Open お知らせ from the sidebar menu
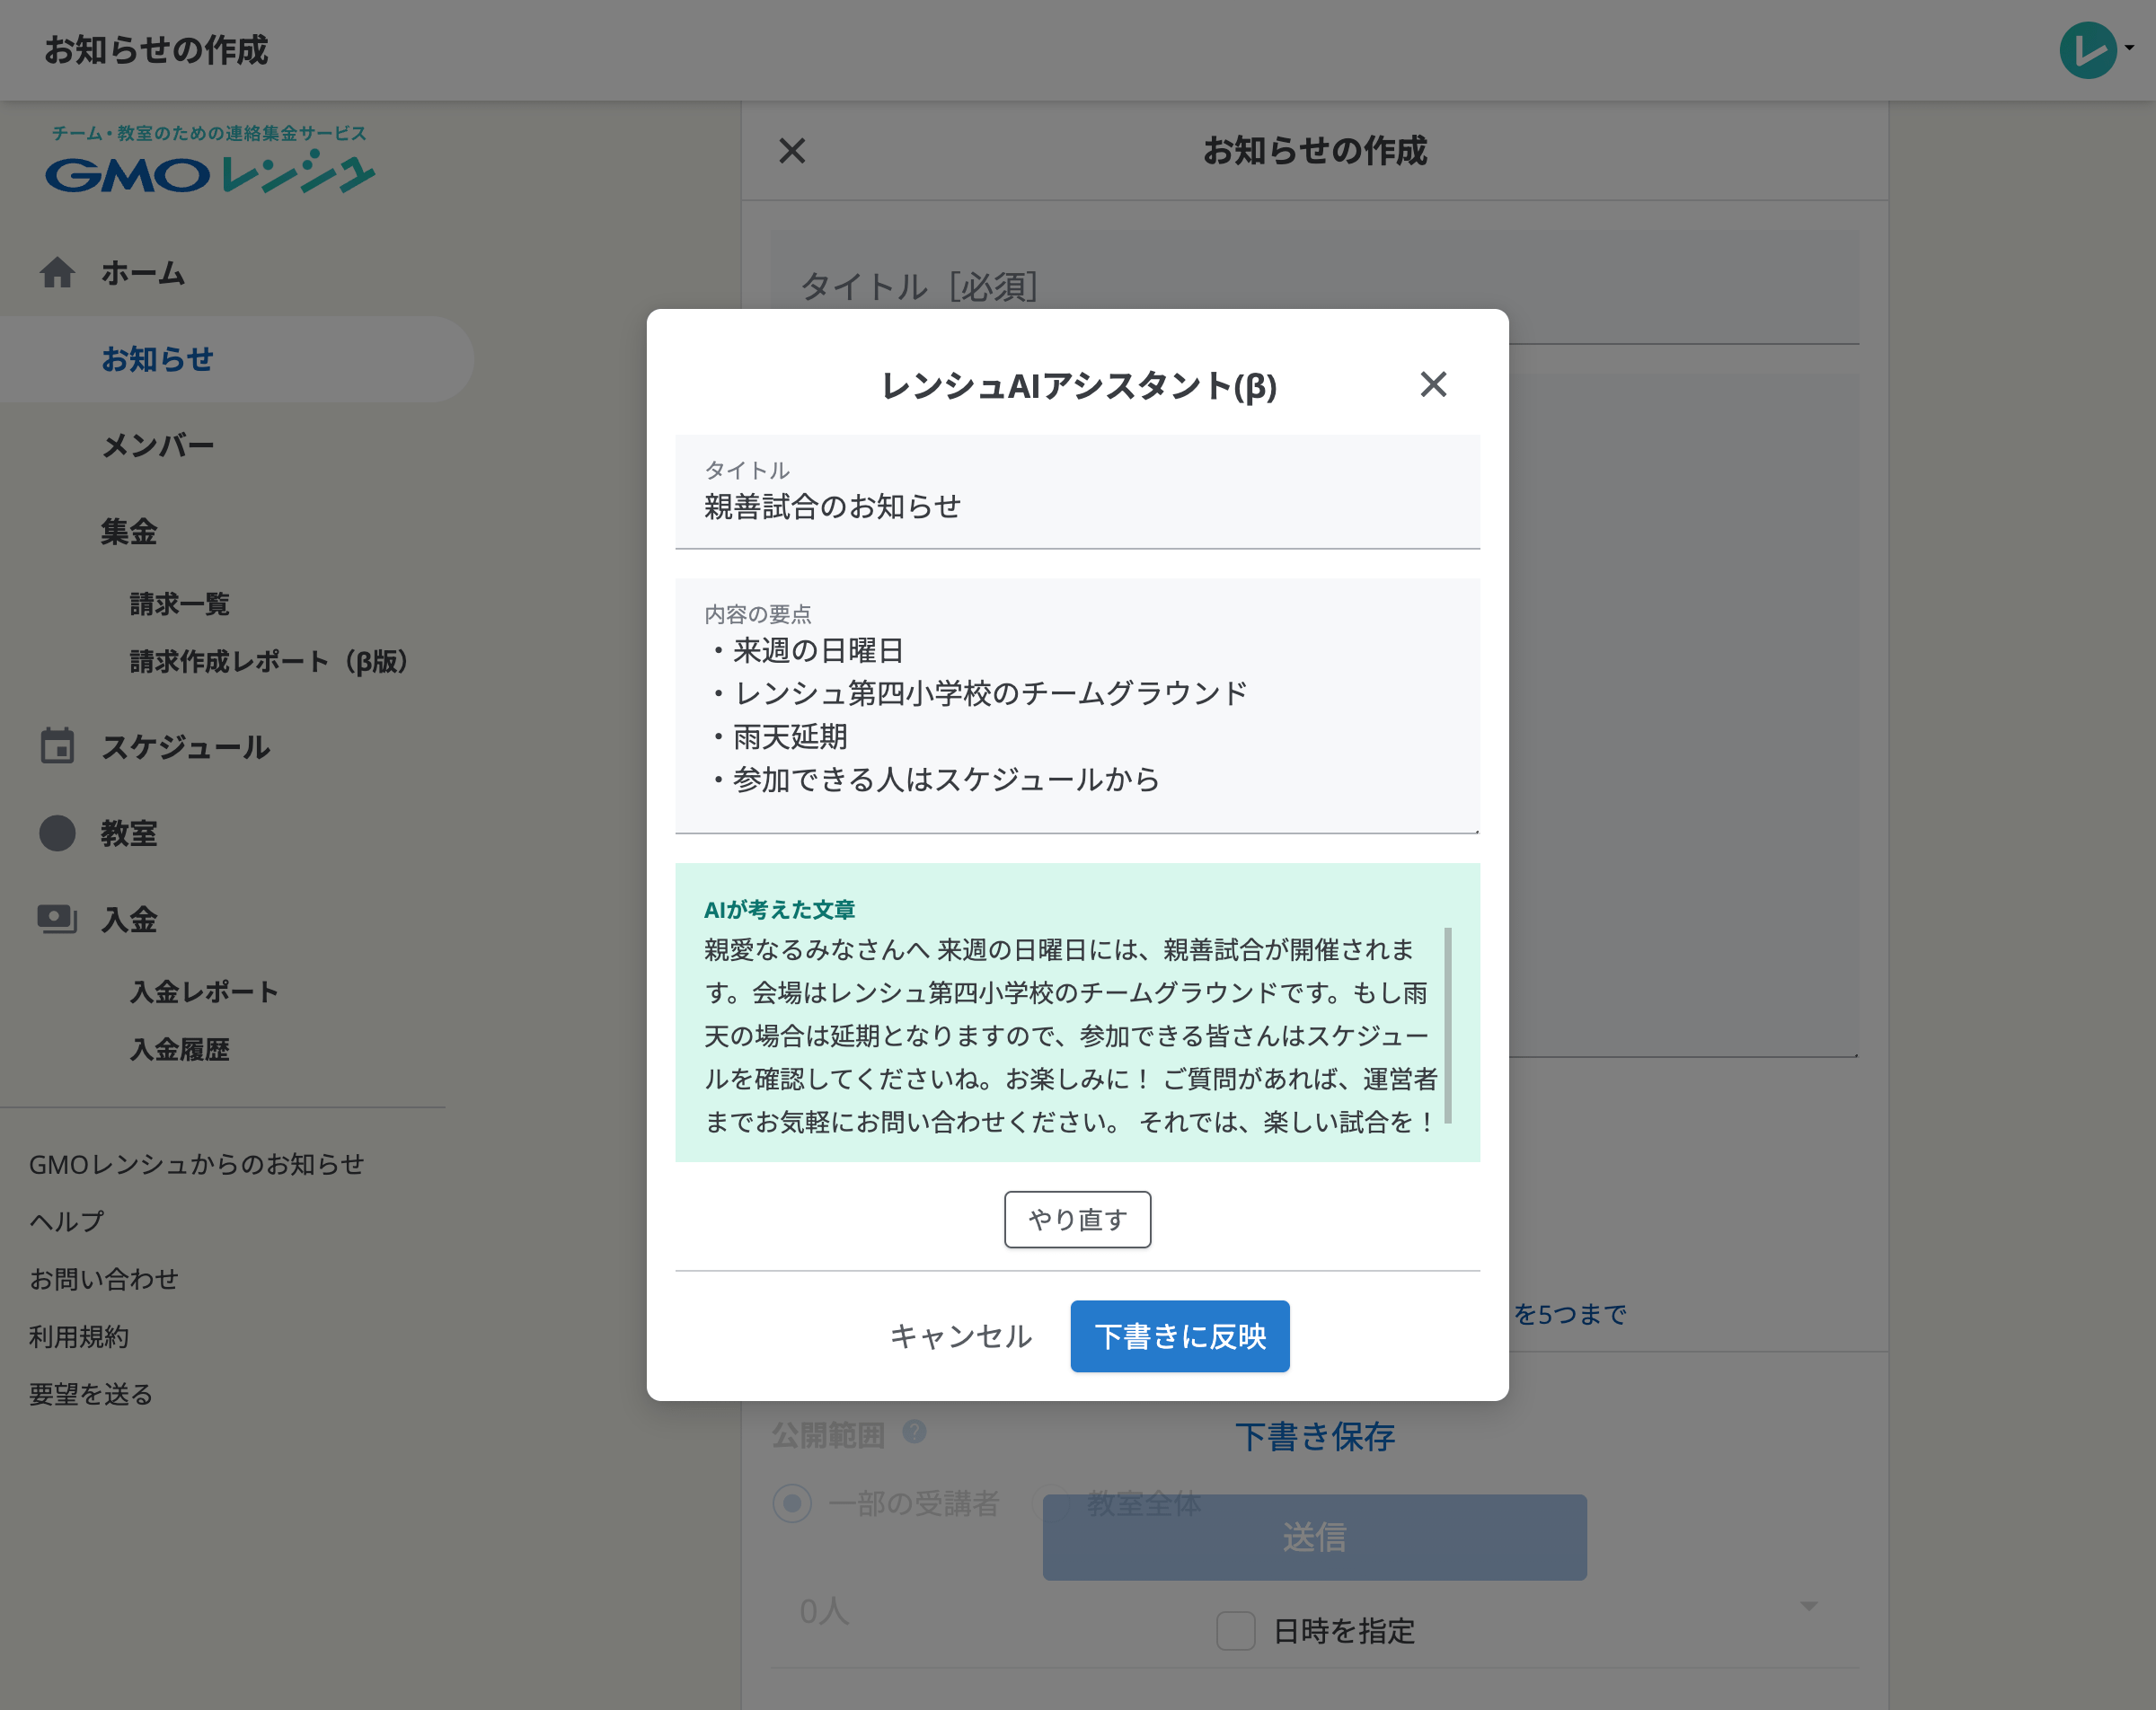The image size is (2156, 1710). 156,359
